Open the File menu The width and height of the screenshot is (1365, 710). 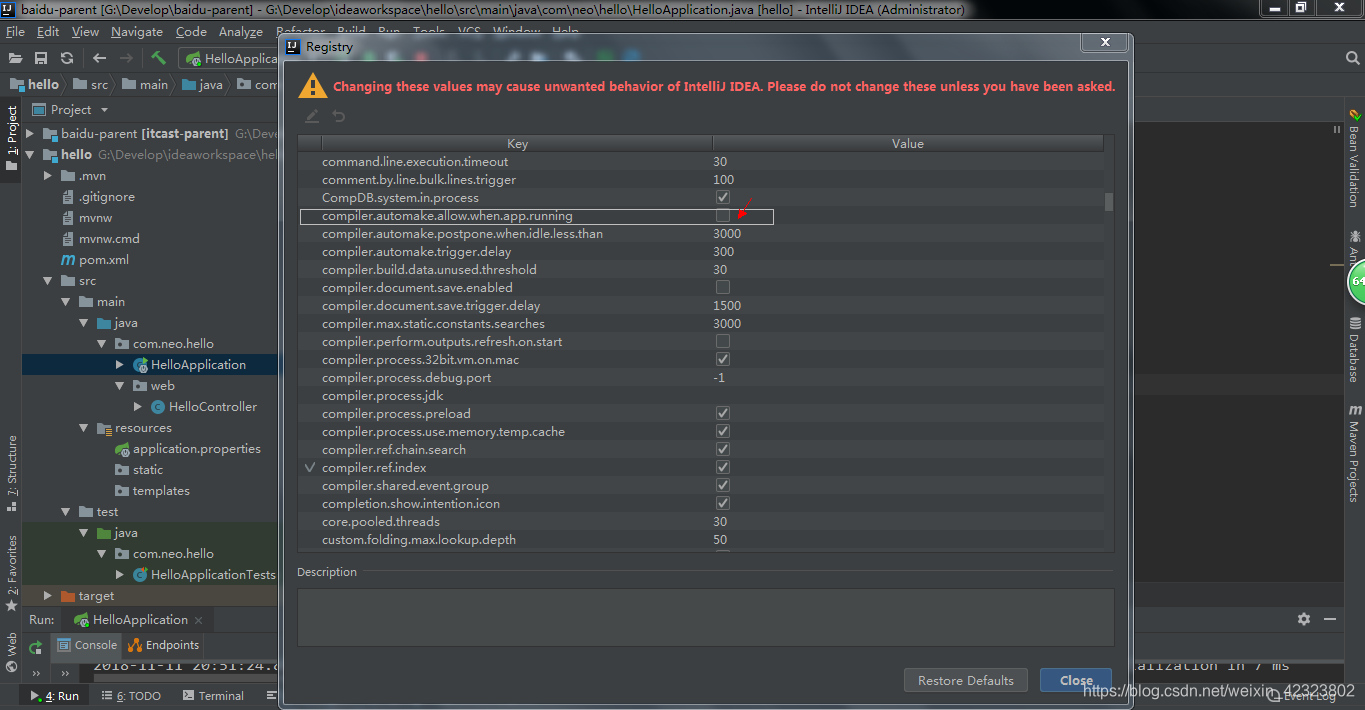pos(15,32)
